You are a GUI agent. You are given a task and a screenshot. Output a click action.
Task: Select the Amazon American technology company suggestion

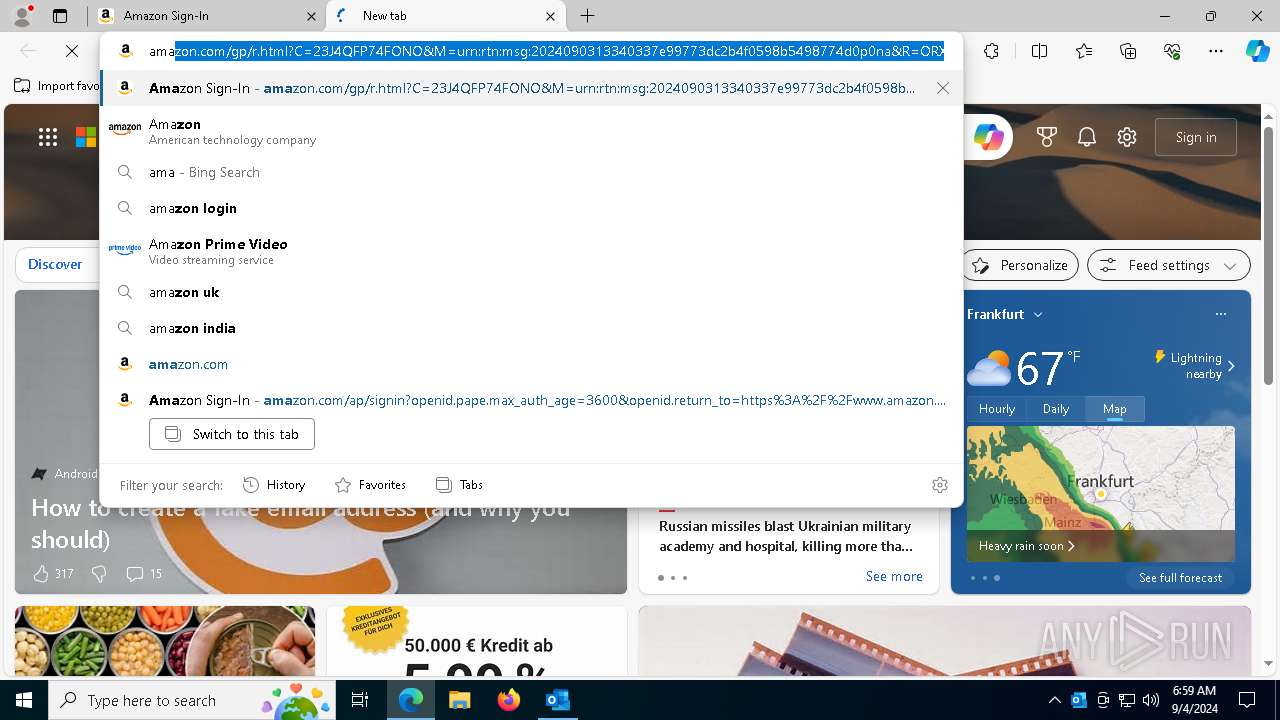click(x=531, y=131)
